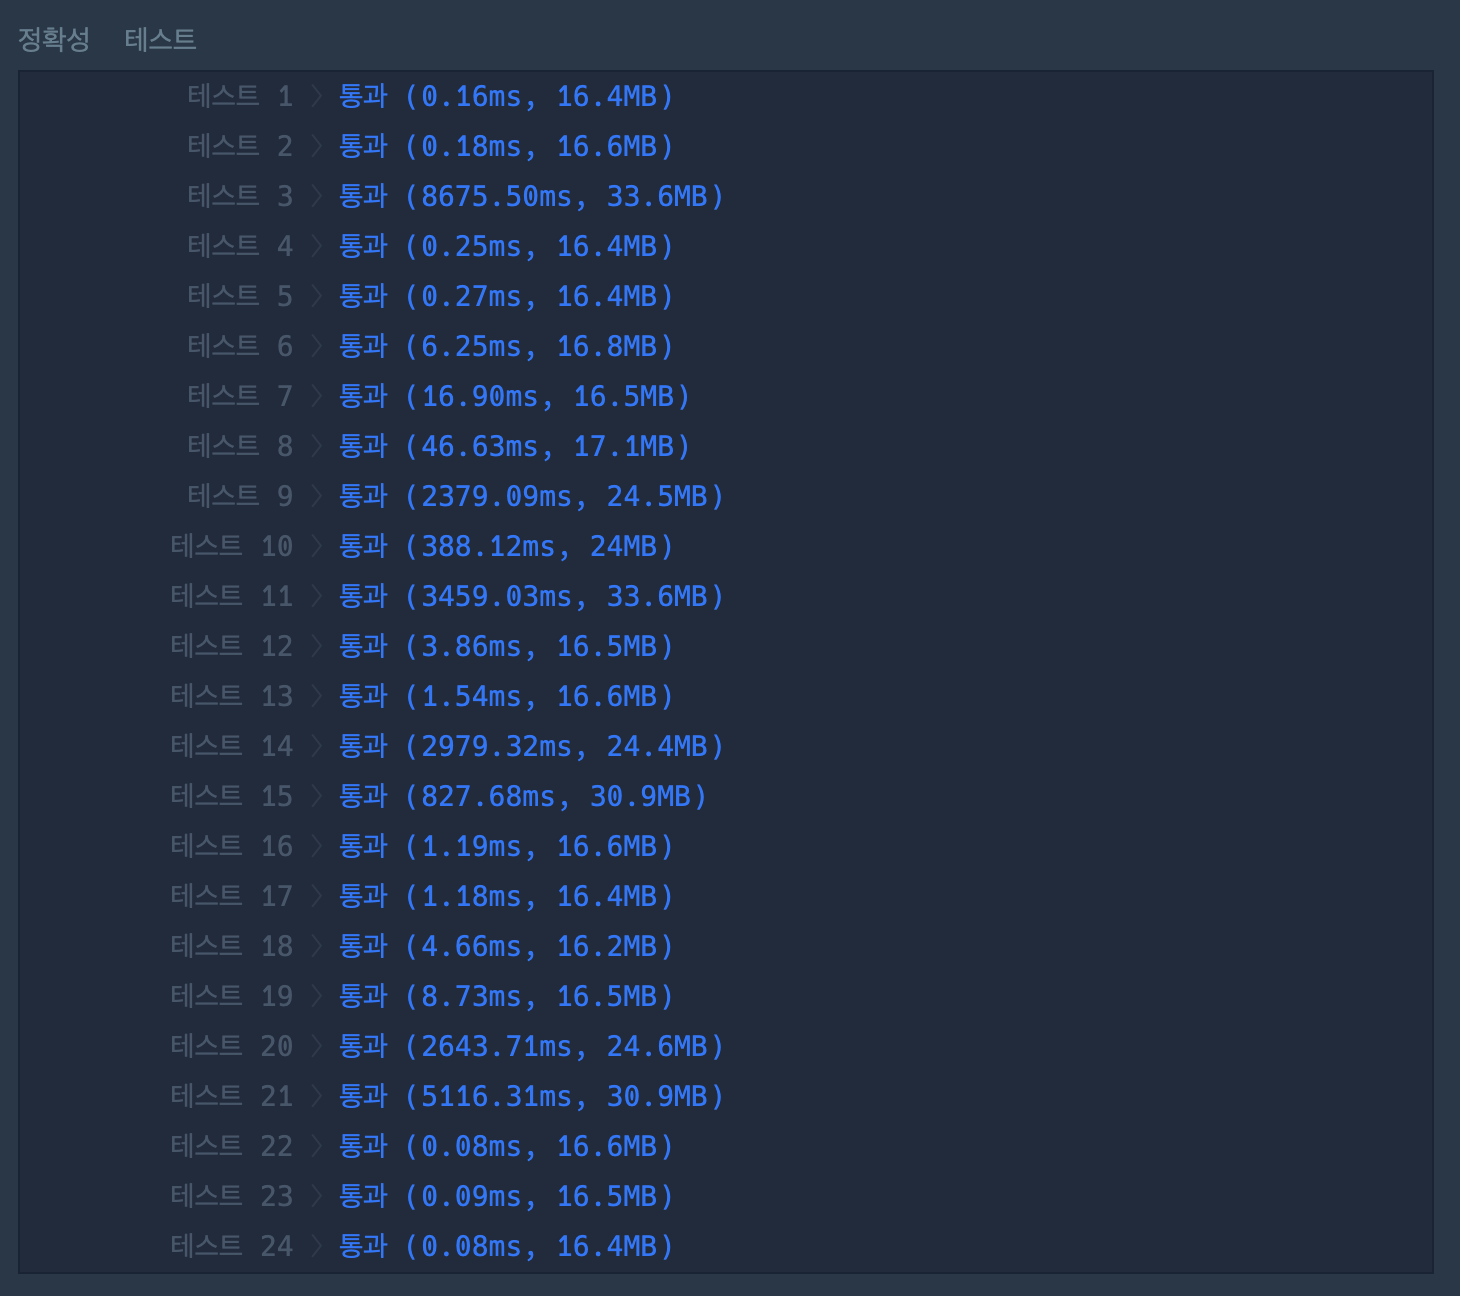1460x1296 pixels.
Task: Select 테스트 15 result 827.68ms
Action: (x=523, y=796)
